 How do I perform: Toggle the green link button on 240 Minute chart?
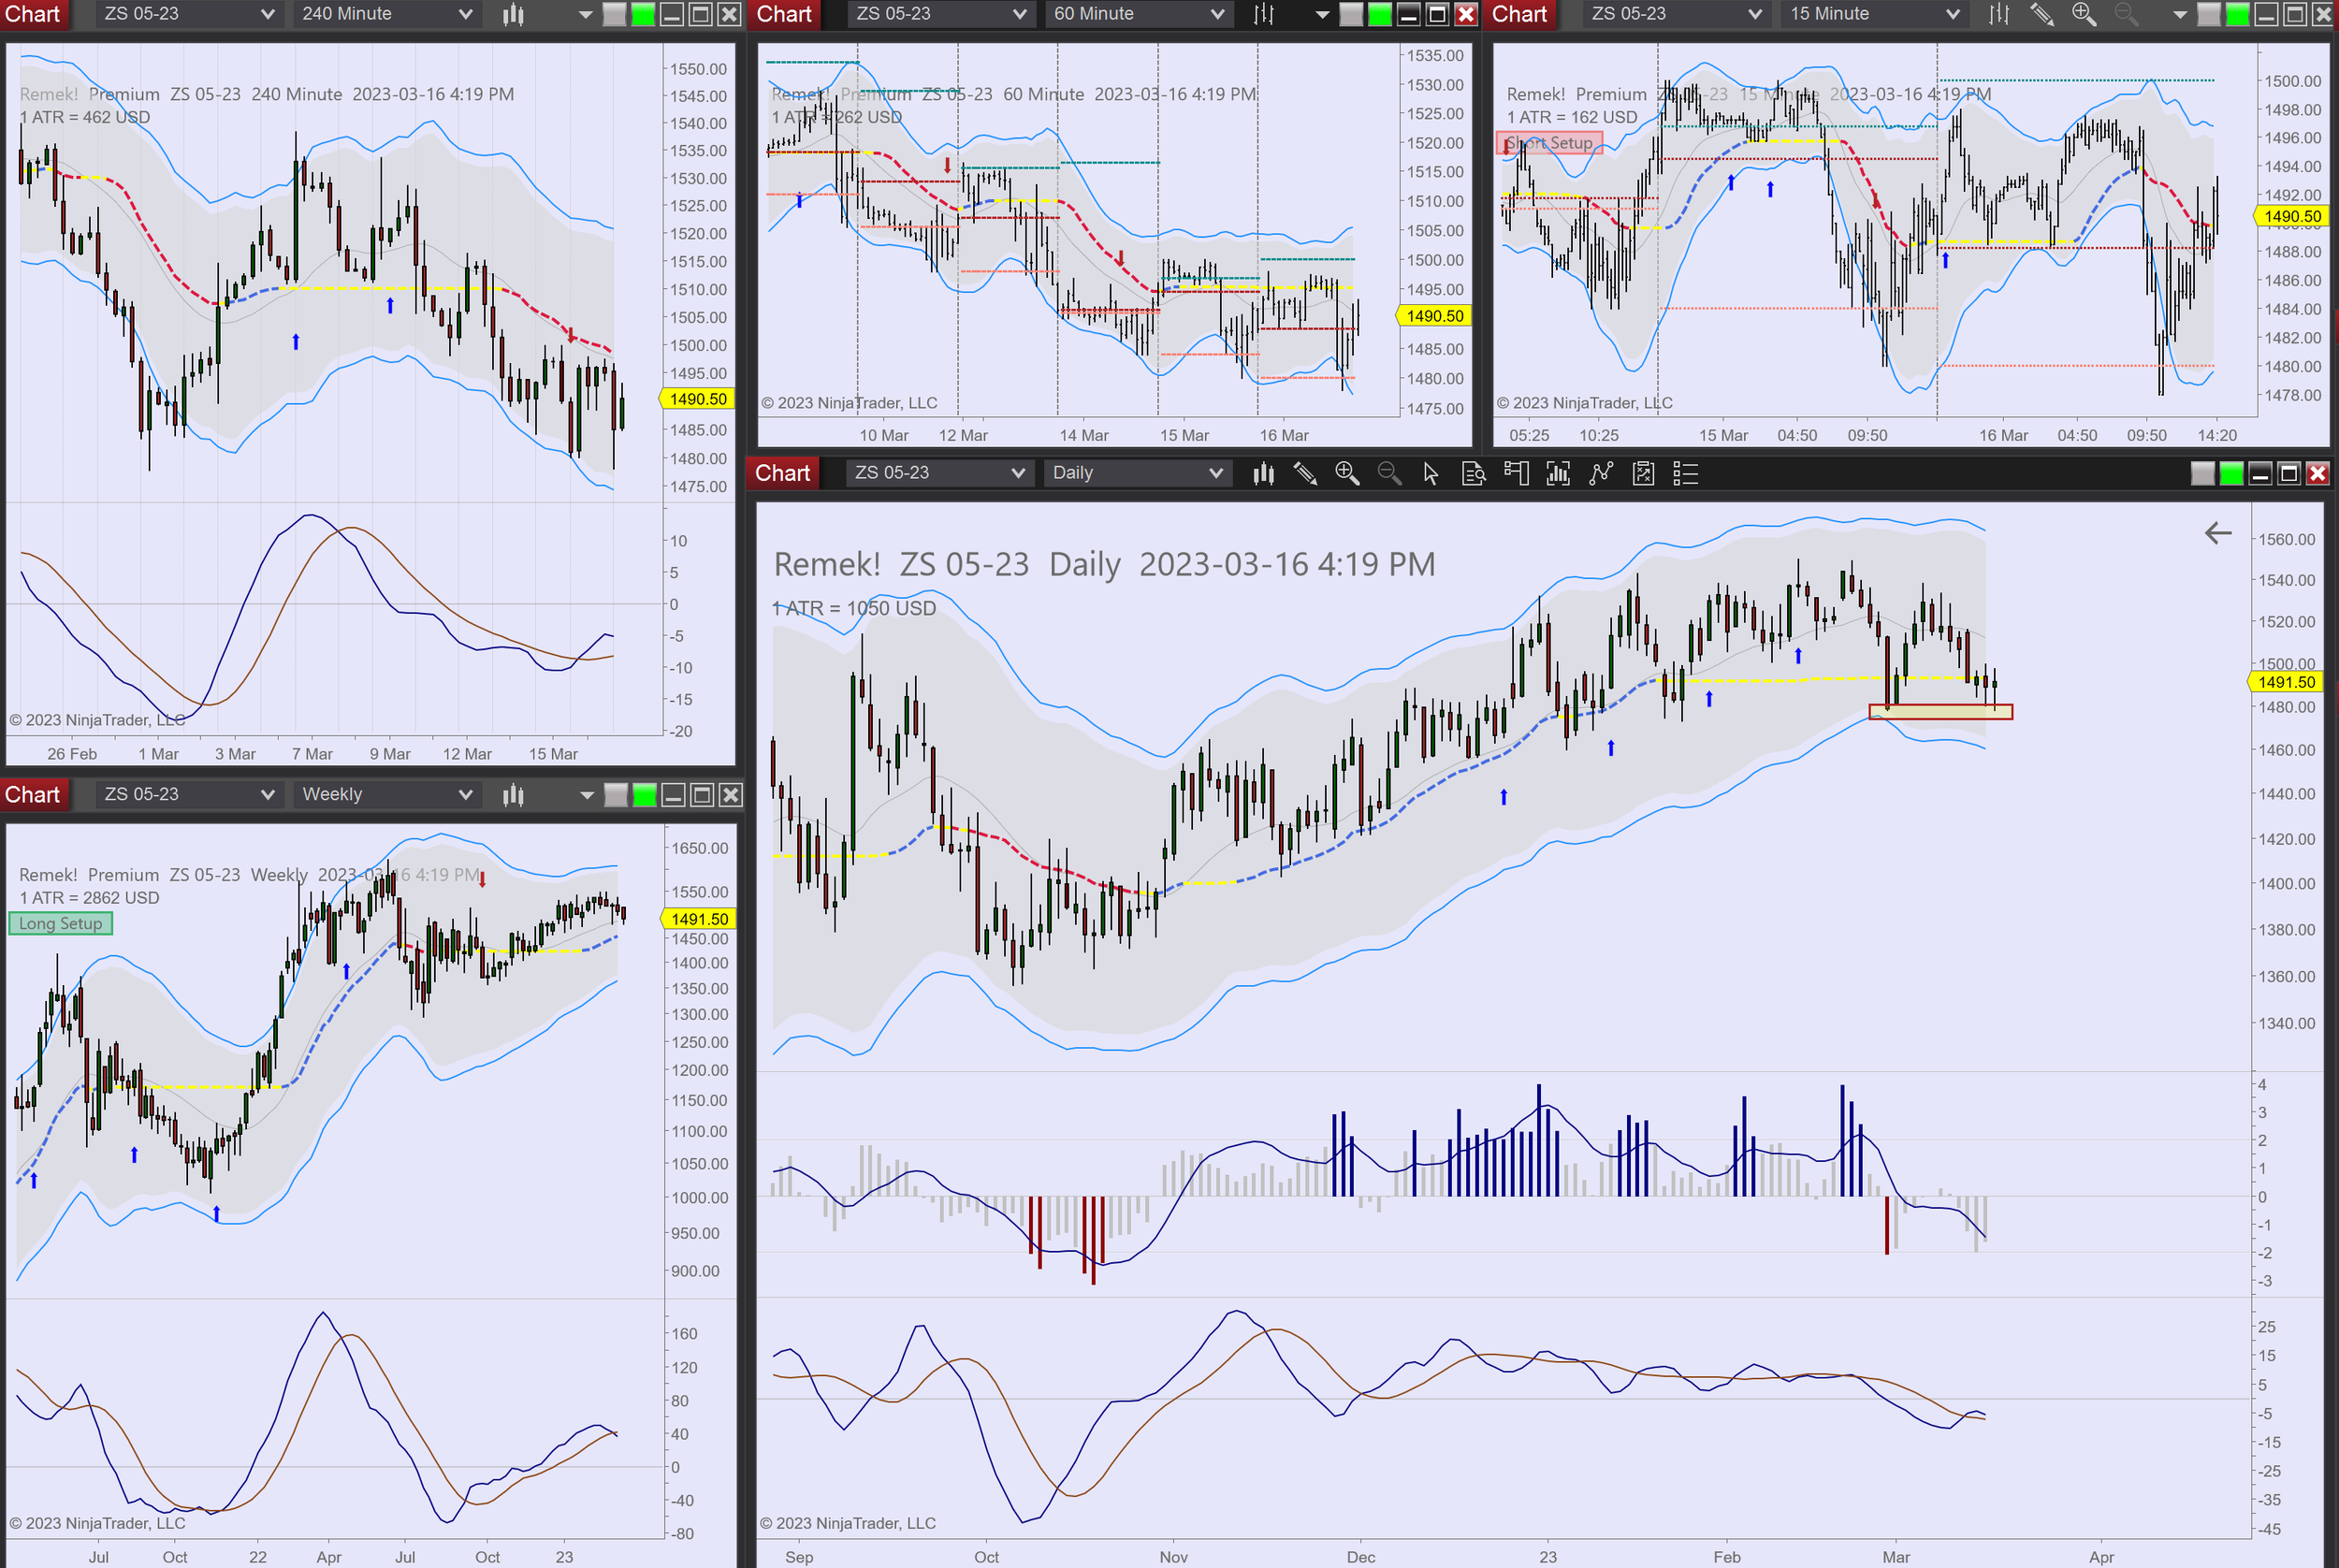643,14
